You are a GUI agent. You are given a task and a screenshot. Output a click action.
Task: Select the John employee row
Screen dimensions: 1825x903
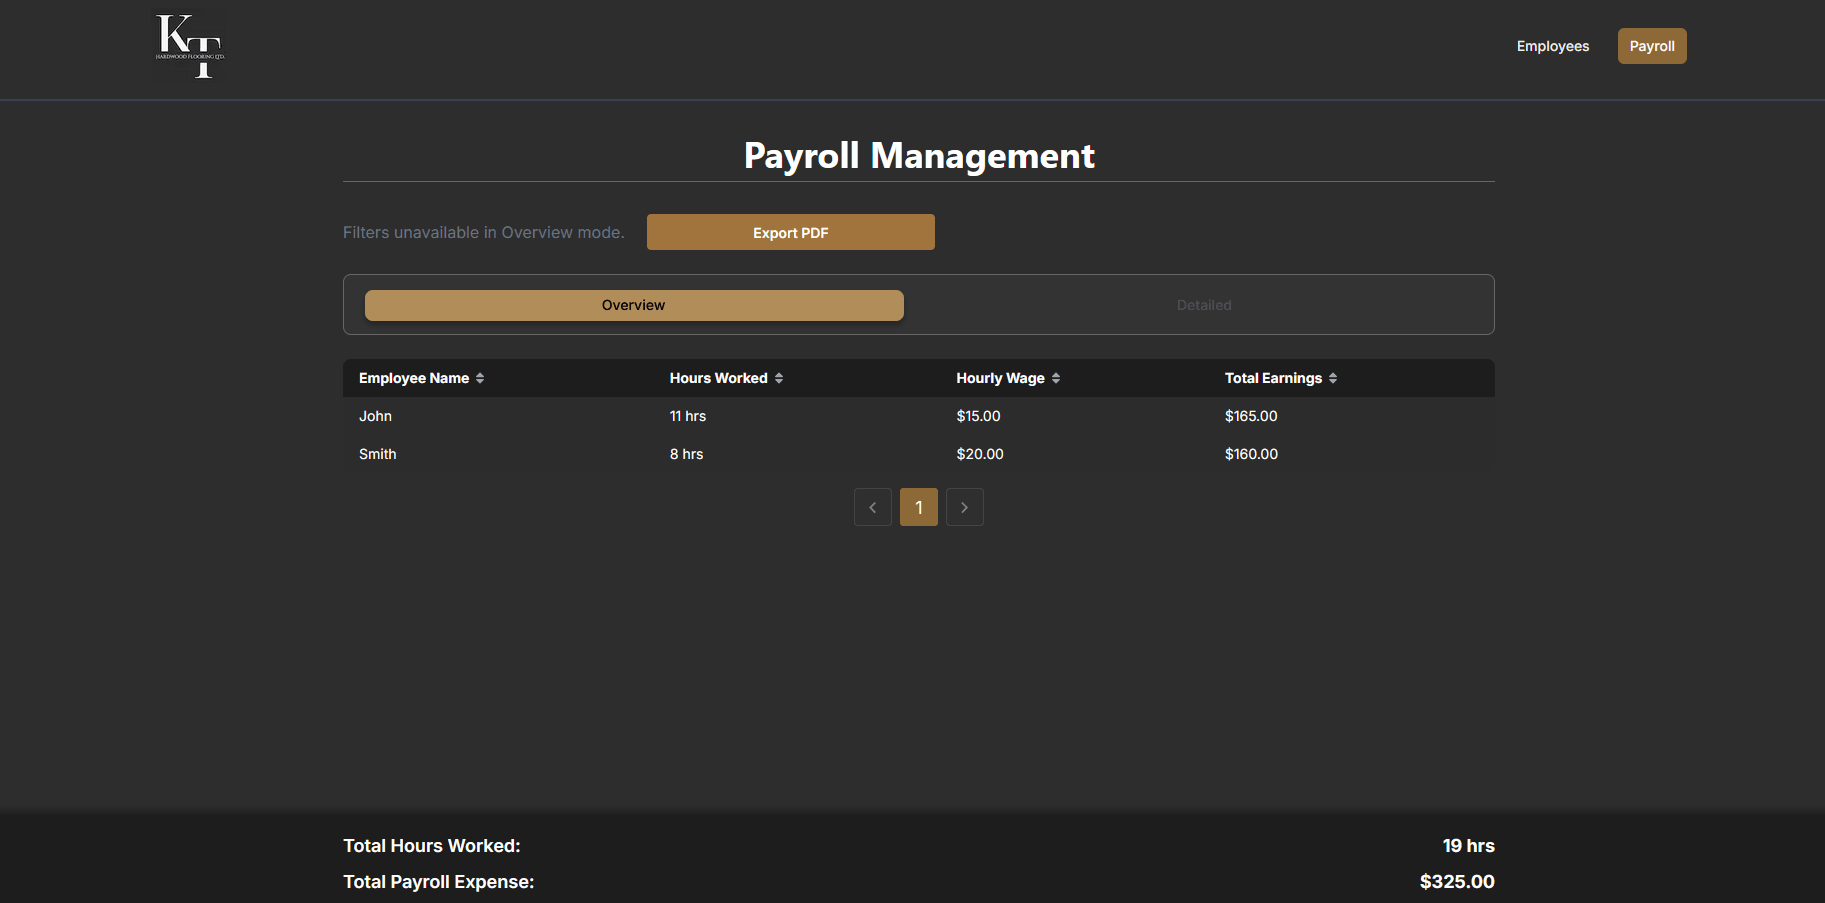(376, 416)
